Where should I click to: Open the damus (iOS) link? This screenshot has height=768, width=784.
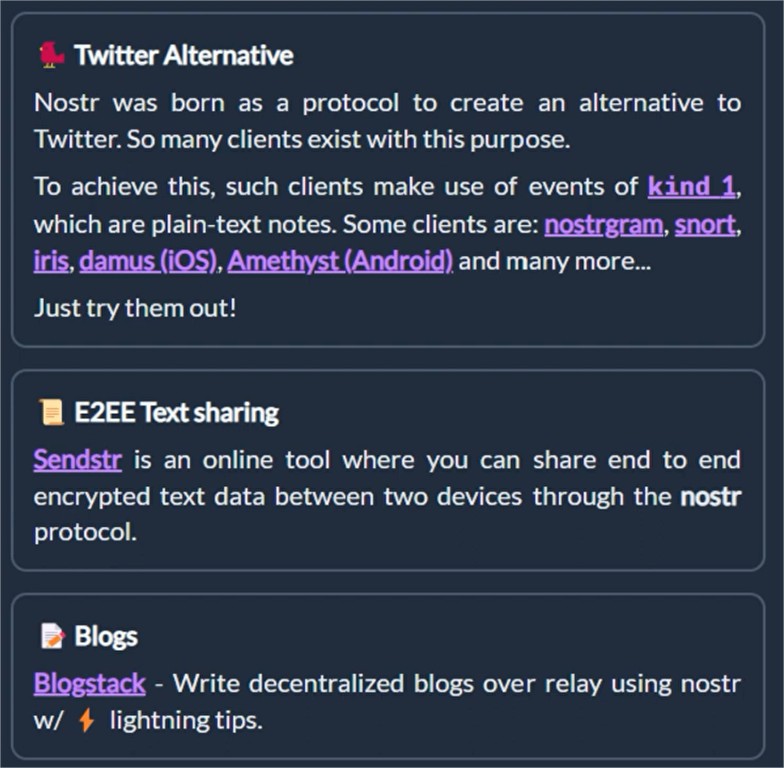148,261
